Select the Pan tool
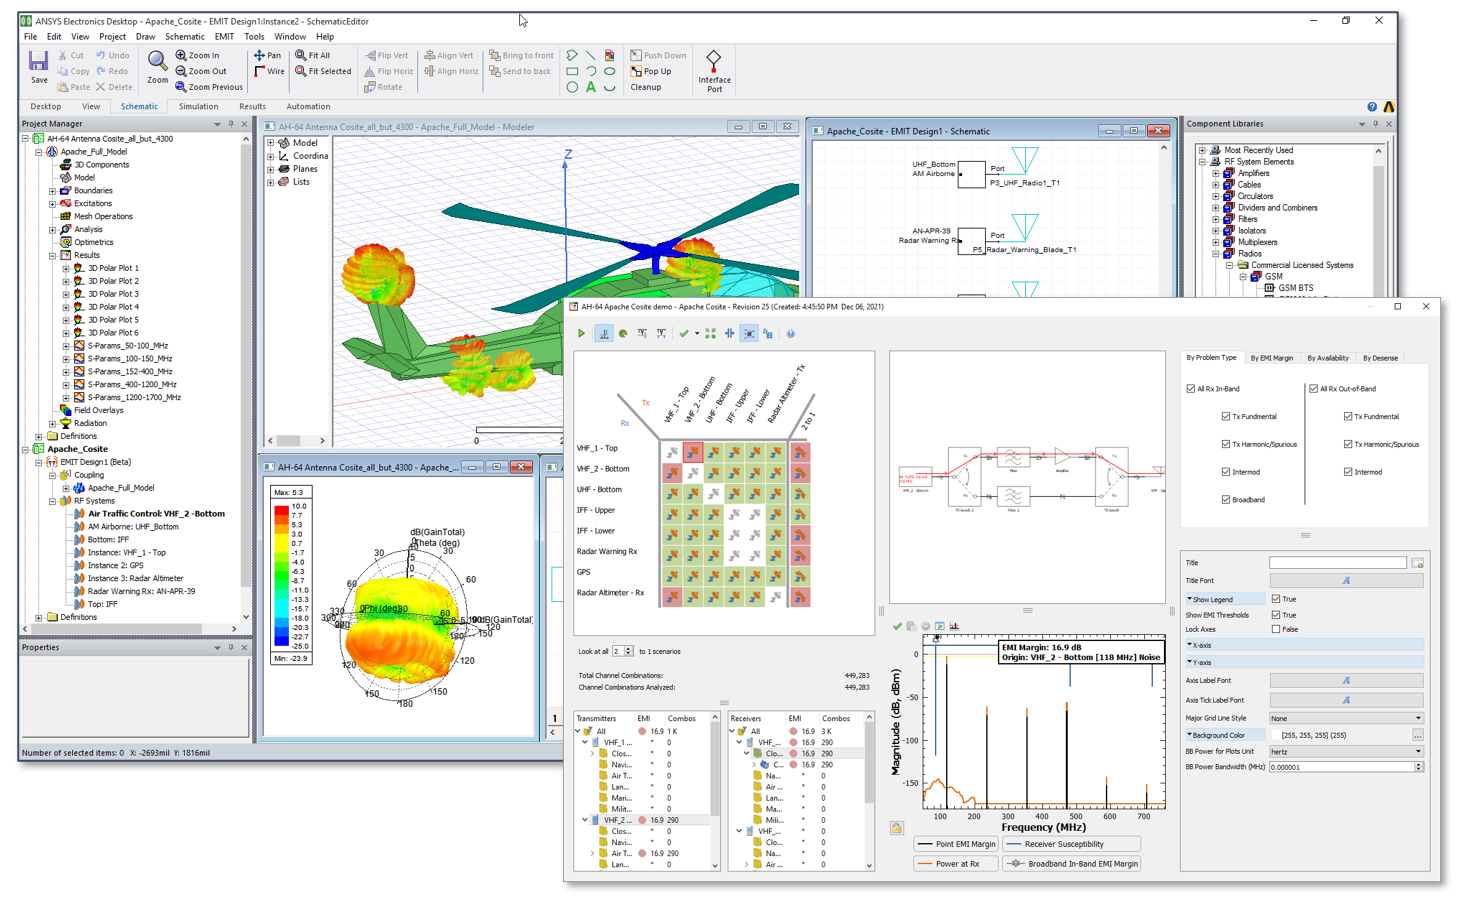1461x900 pixels. point(267,56)
